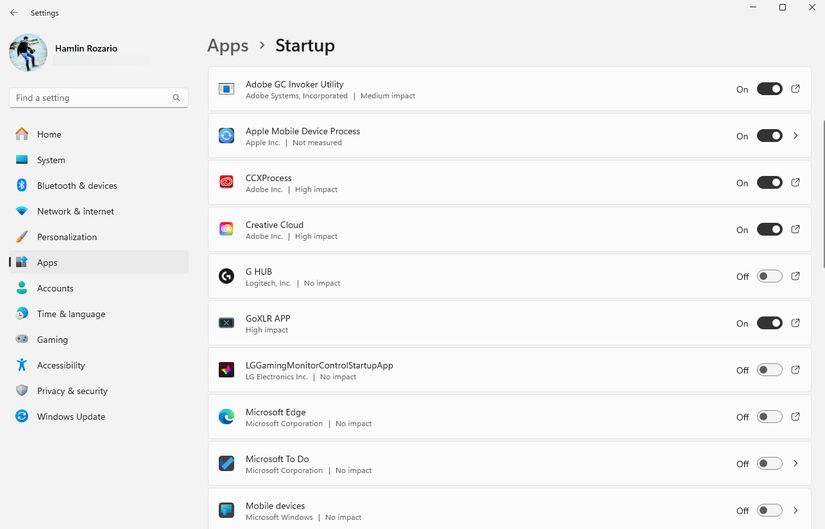Click the G HUB app icon
Screen dimensions: 825x529
click(x=227, y=276)
